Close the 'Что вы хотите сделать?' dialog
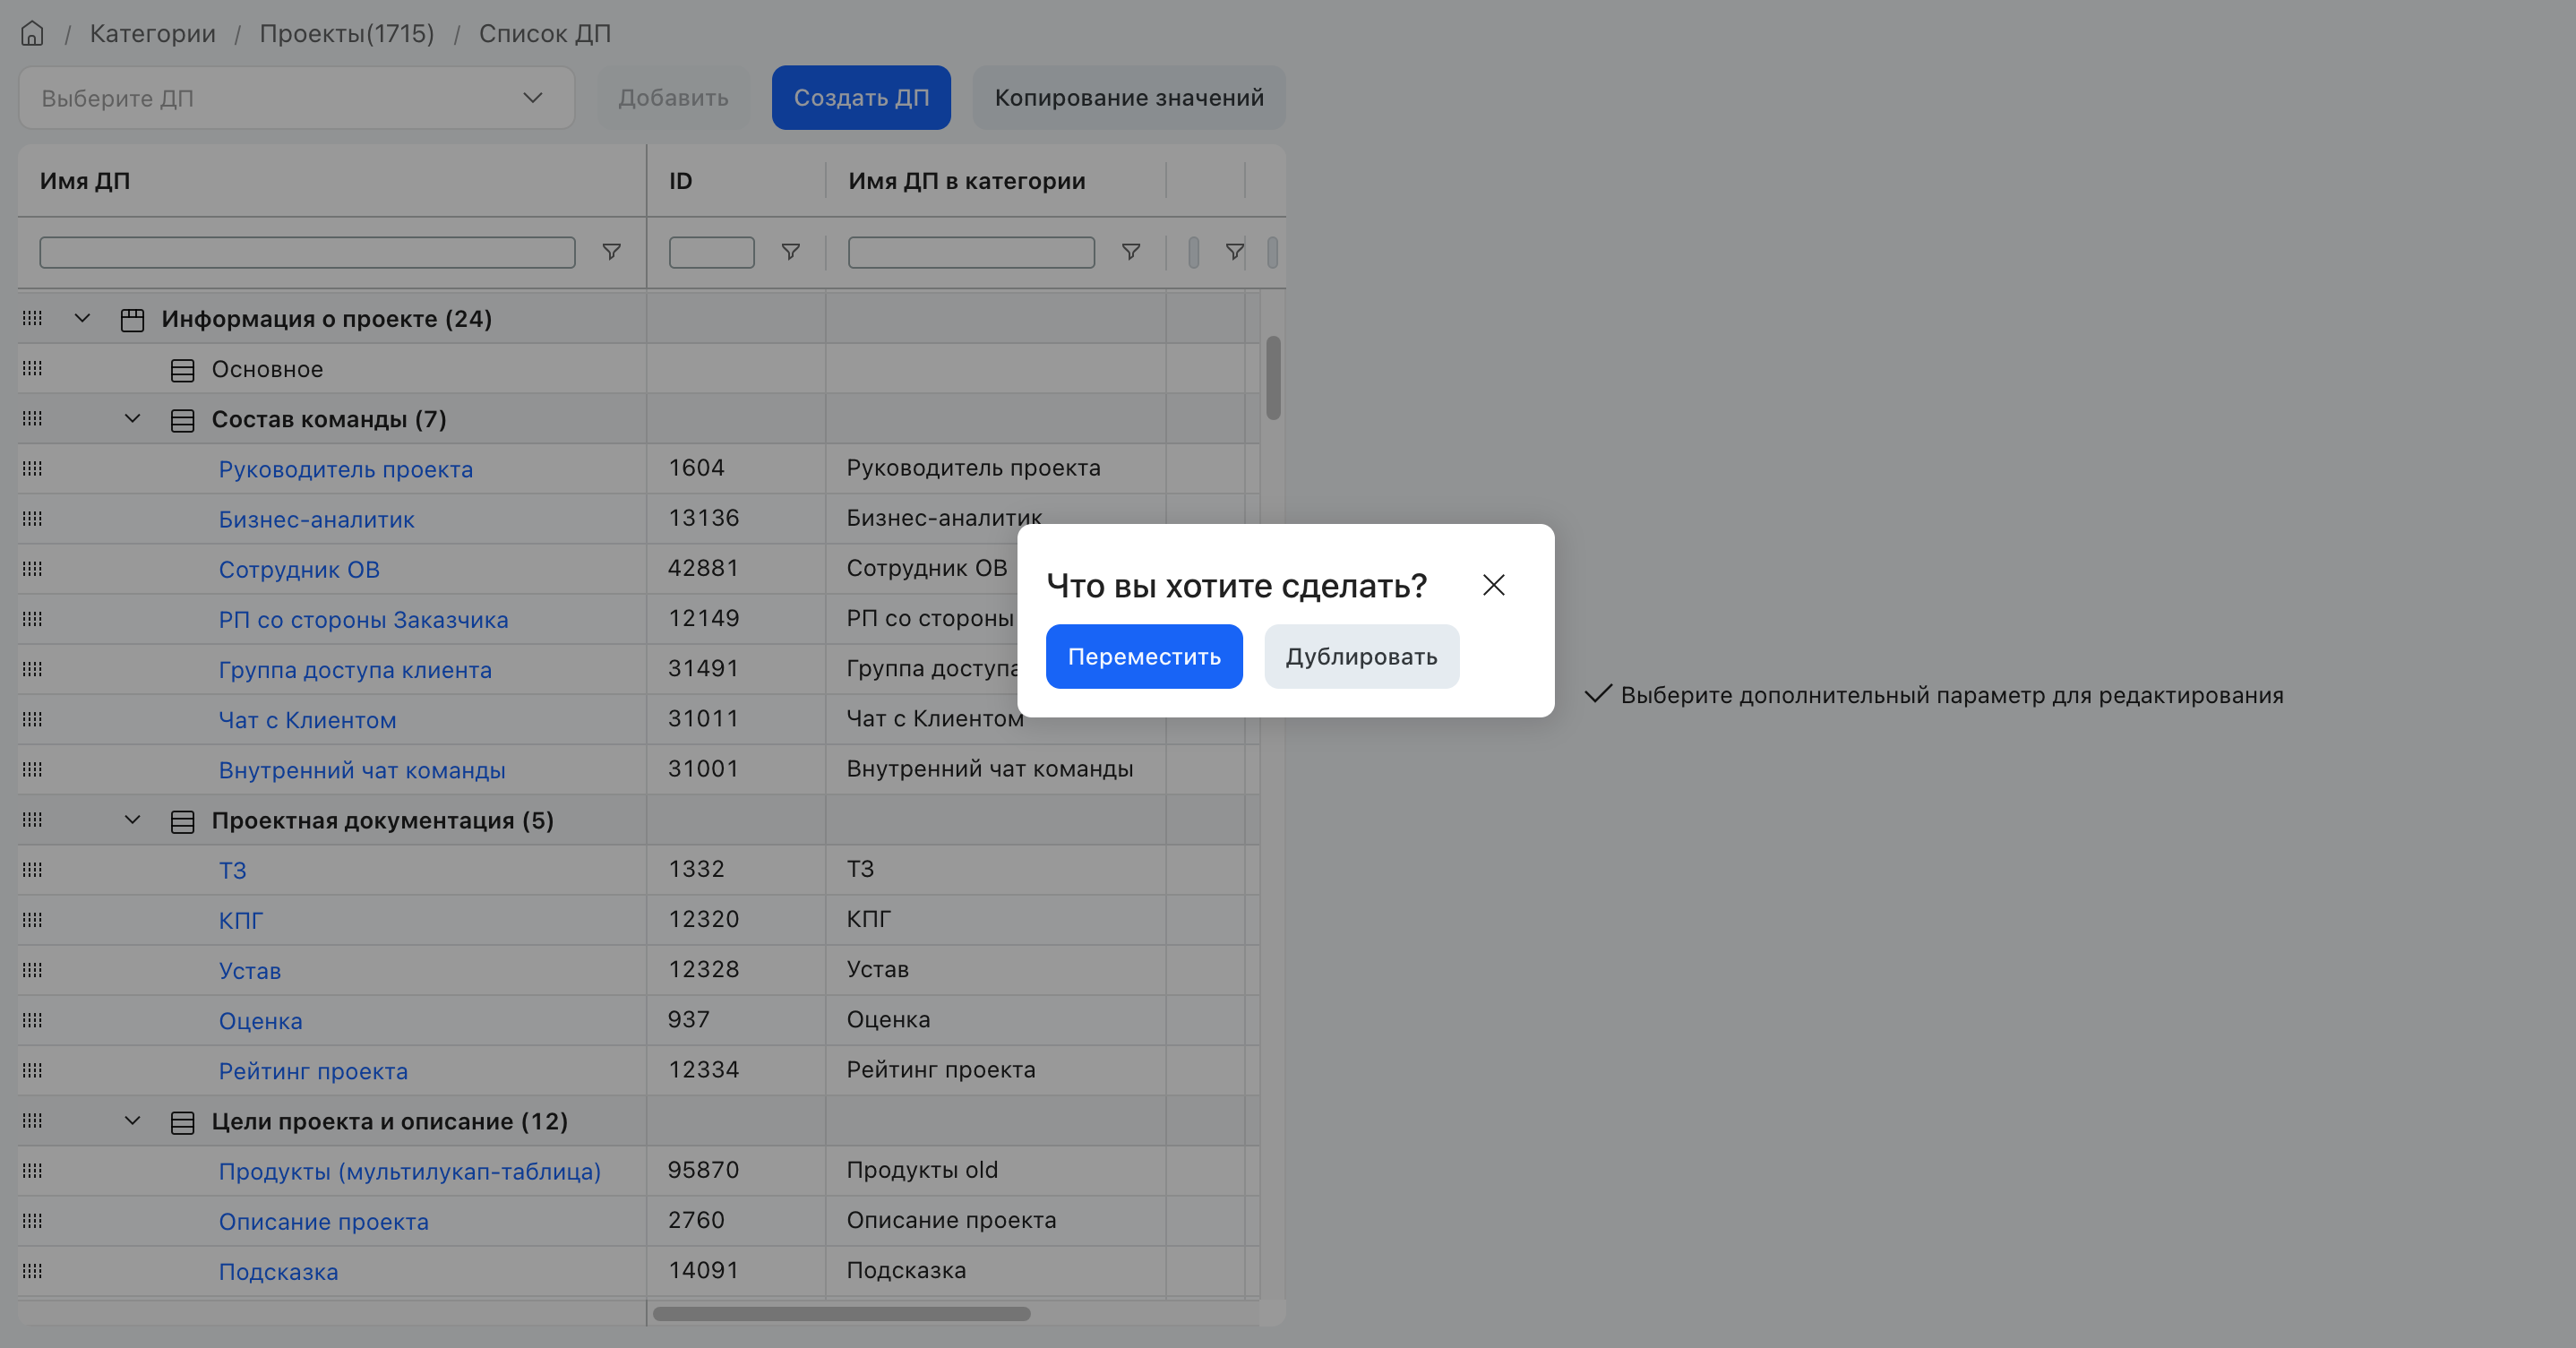 click(x=1493, y=585)
